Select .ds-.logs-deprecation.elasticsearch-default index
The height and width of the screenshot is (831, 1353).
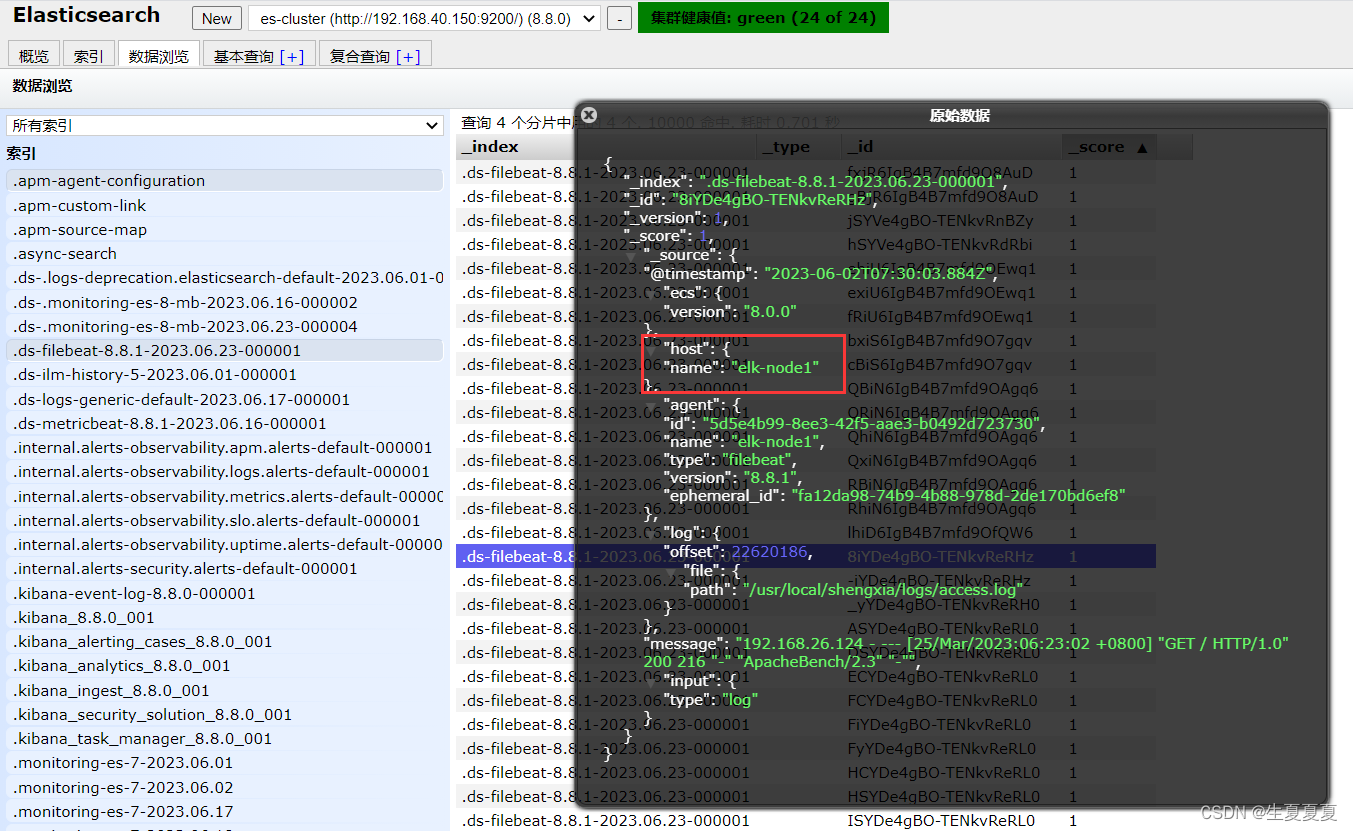click(225, 278)
